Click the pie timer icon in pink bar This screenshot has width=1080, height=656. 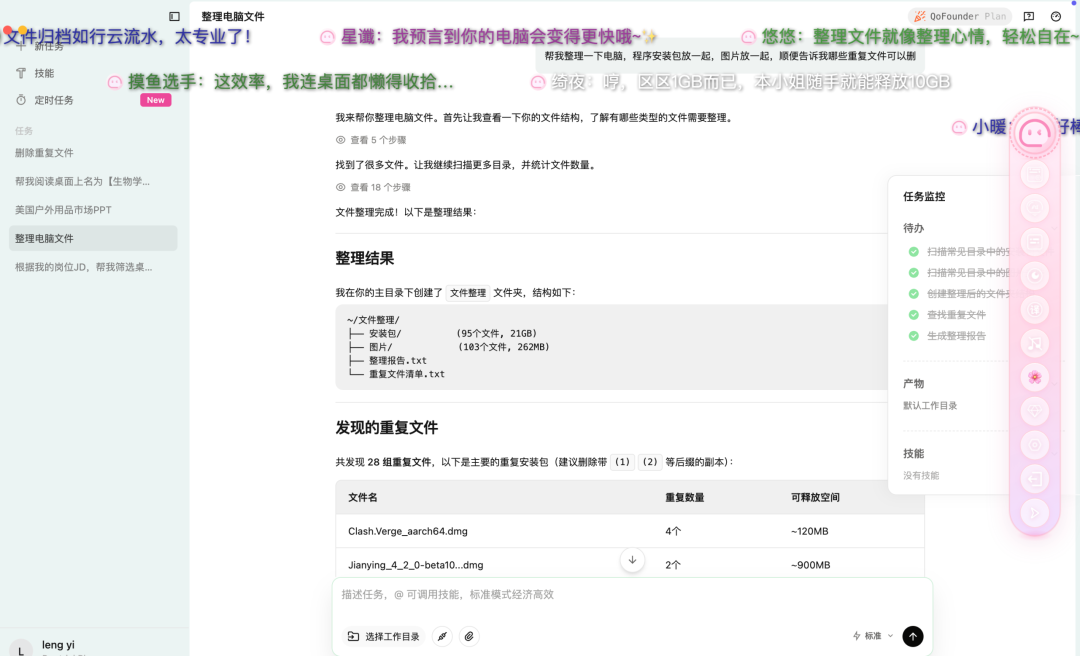(x=1035, y=276)
